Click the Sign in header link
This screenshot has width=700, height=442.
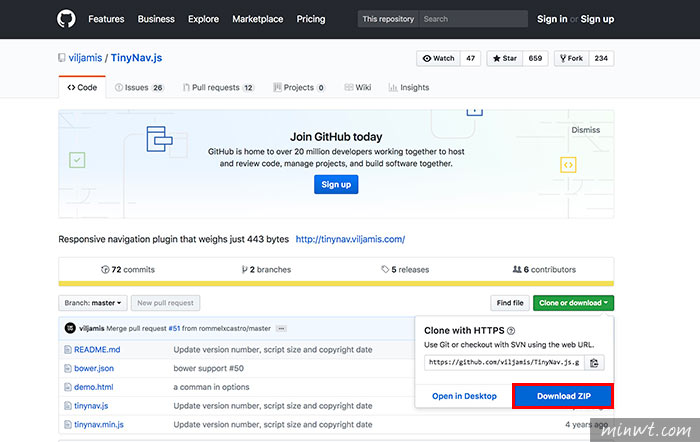(552, 19)
